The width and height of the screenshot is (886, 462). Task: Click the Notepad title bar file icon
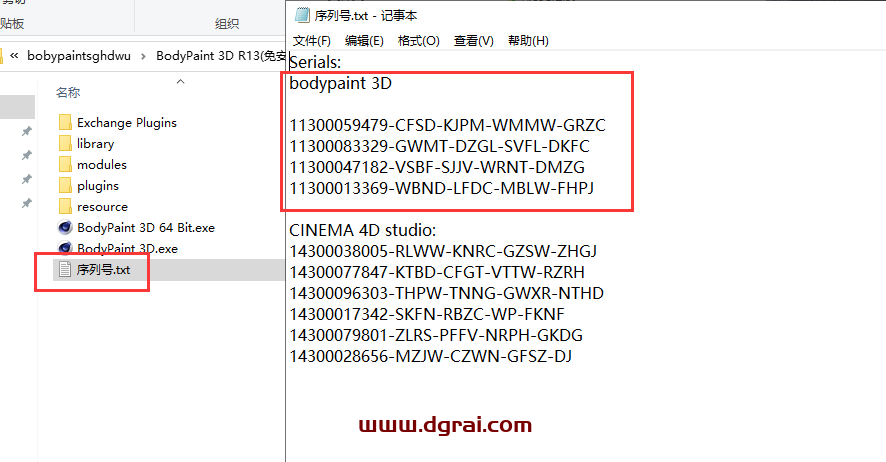click(x=302, y=15)
